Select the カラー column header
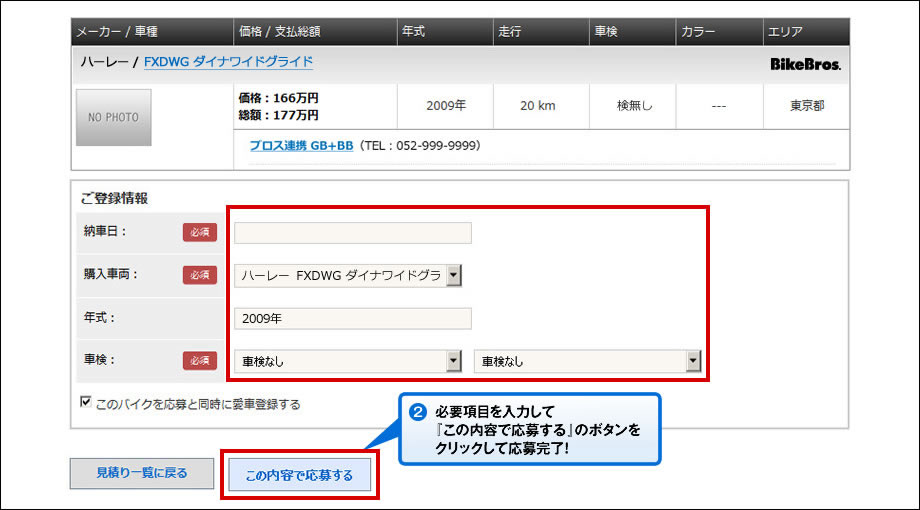This screenshot has width=920, height=510. [x=698, y=32]
